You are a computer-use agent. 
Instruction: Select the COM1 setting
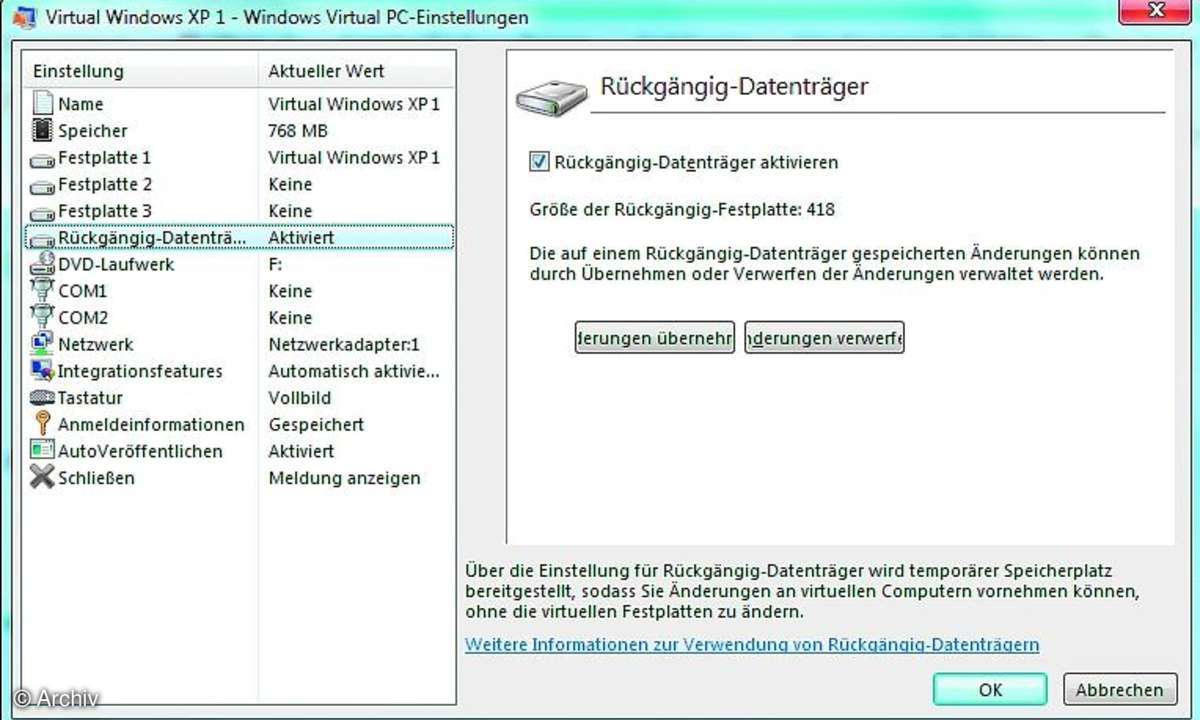pos(240,292)
